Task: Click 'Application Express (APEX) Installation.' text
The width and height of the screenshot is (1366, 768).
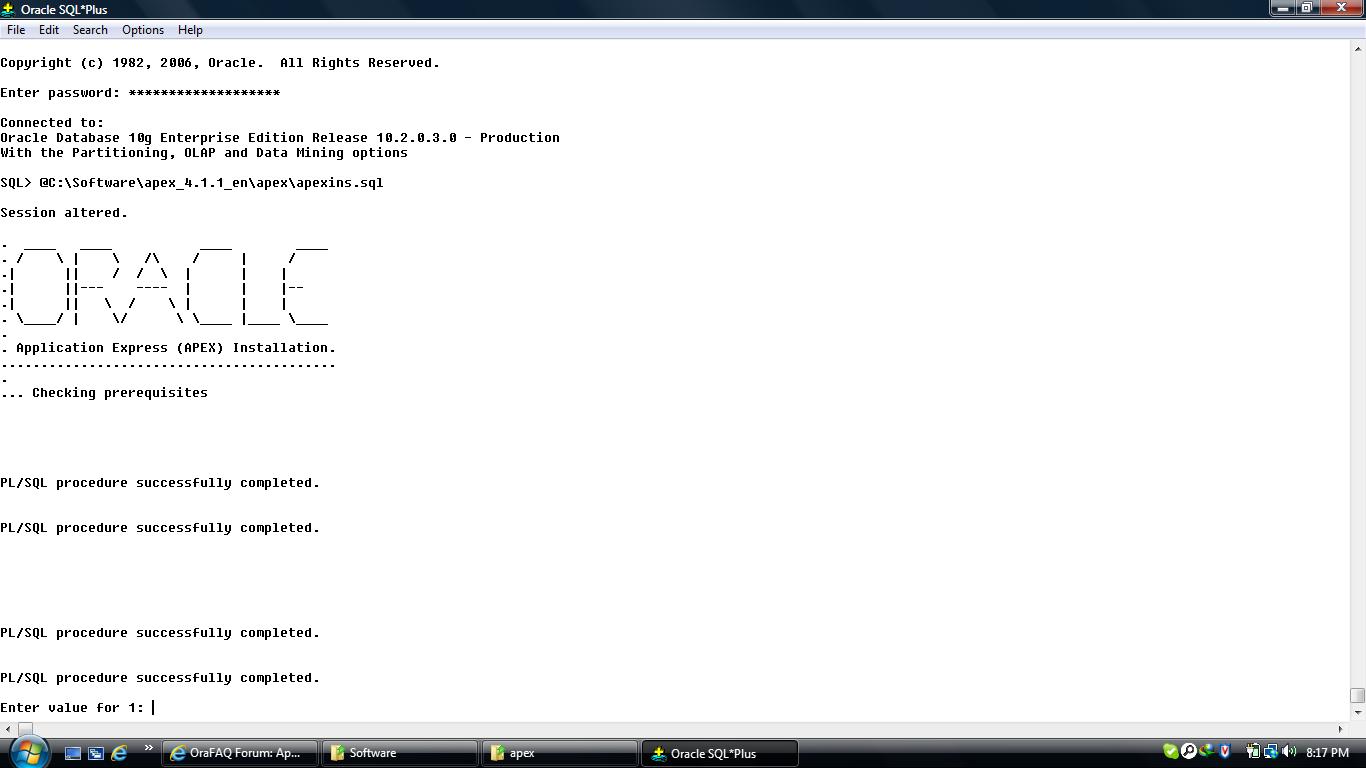Action: (x=176, y=348)
